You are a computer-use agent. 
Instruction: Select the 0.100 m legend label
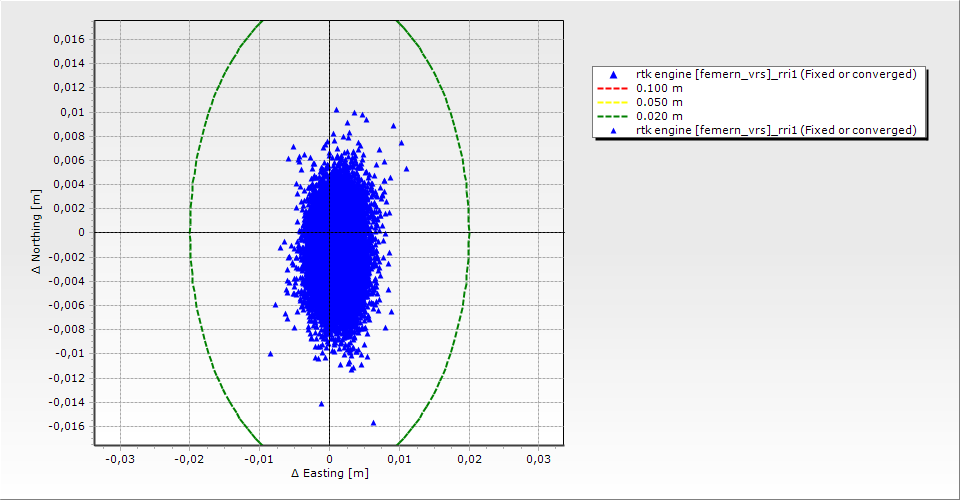pos(660,89)
